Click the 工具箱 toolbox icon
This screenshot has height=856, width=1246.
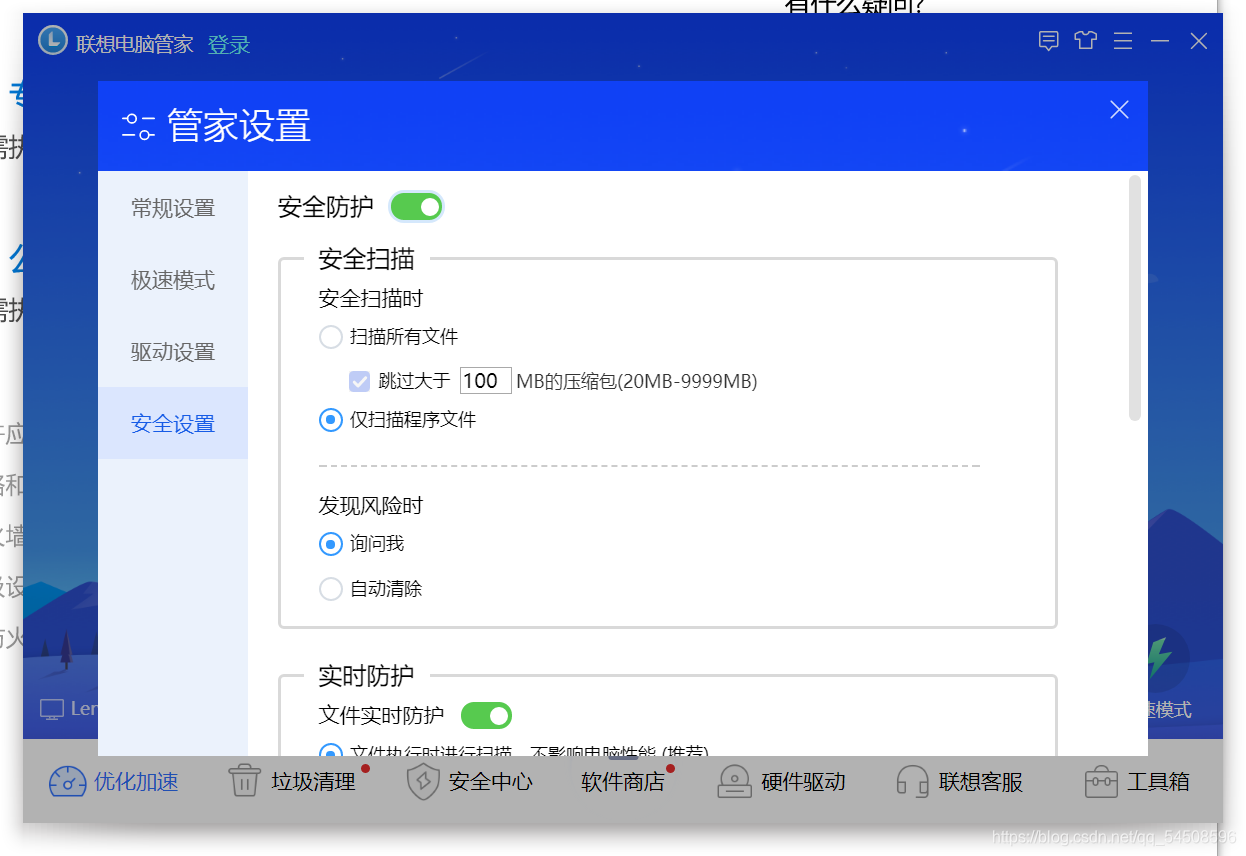coord(1101,782)
